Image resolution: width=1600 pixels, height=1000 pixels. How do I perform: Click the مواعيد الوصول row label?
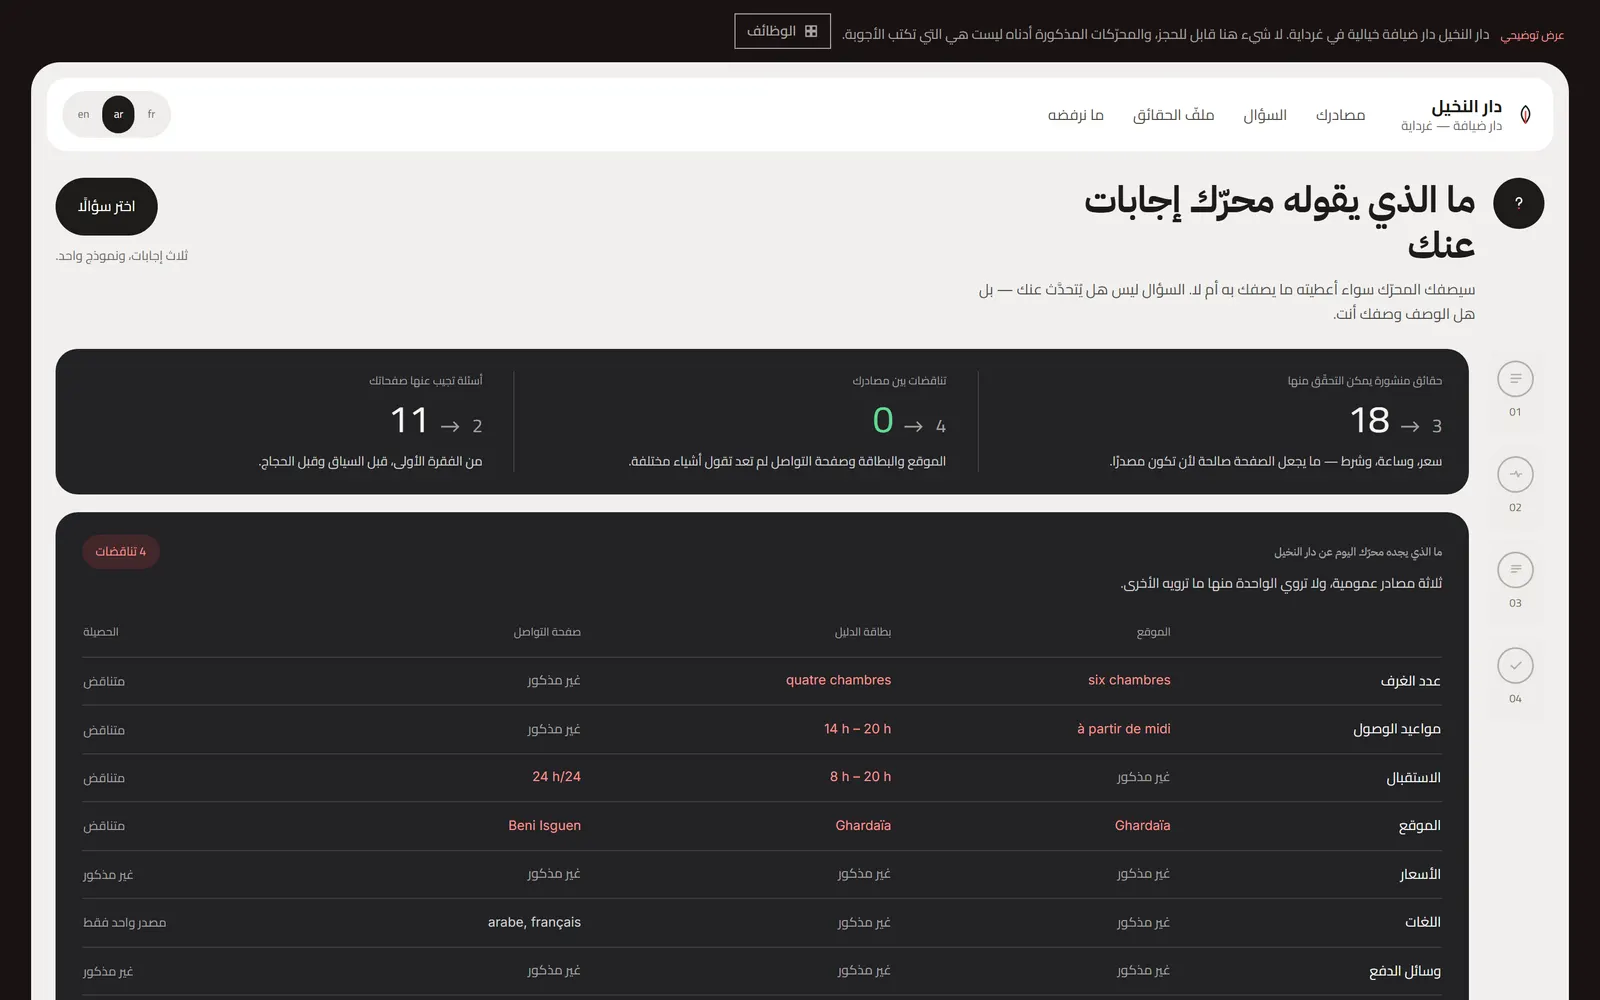coord(1397,729)
